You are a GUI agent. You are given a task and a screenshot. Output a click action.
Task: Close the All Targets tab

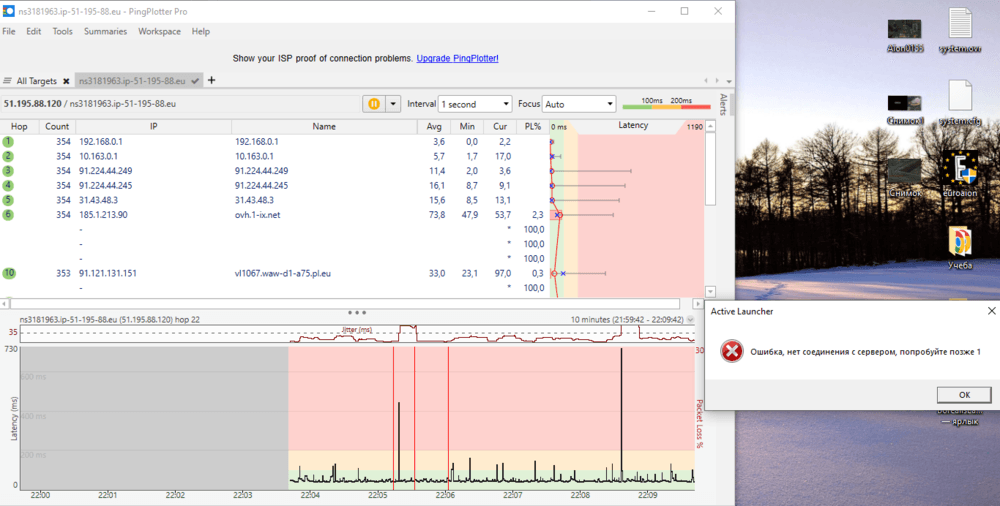click(66, 81)
